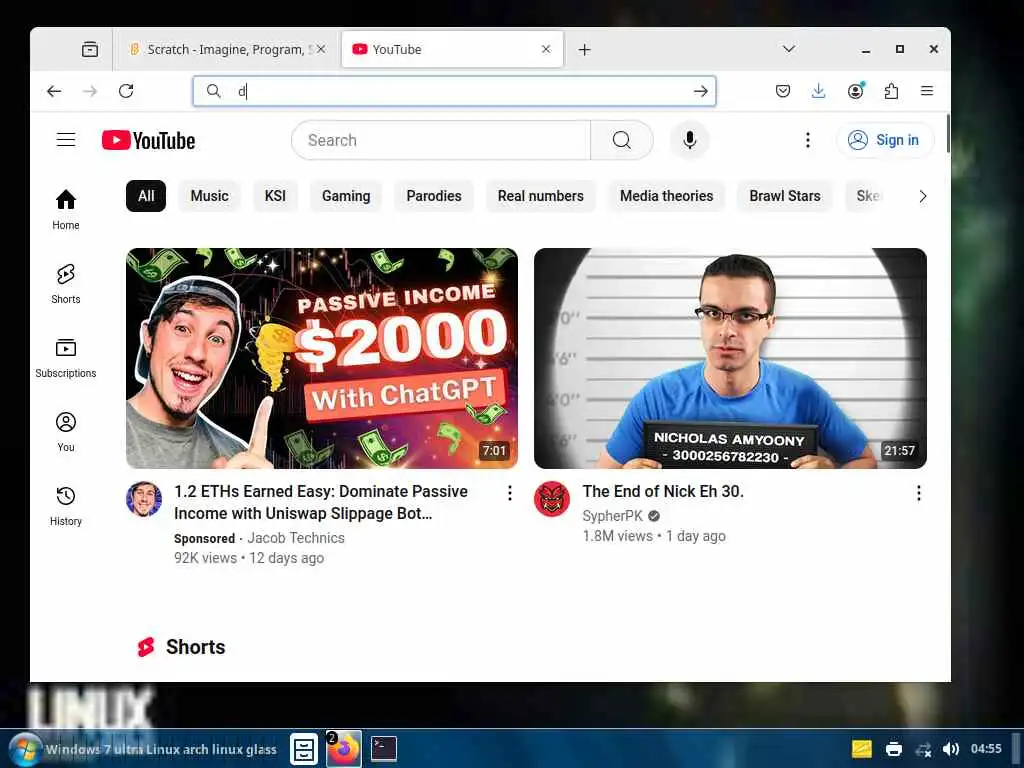
Task: Open browser extensions puzzle icon
Action: click(x=891, y=91)
